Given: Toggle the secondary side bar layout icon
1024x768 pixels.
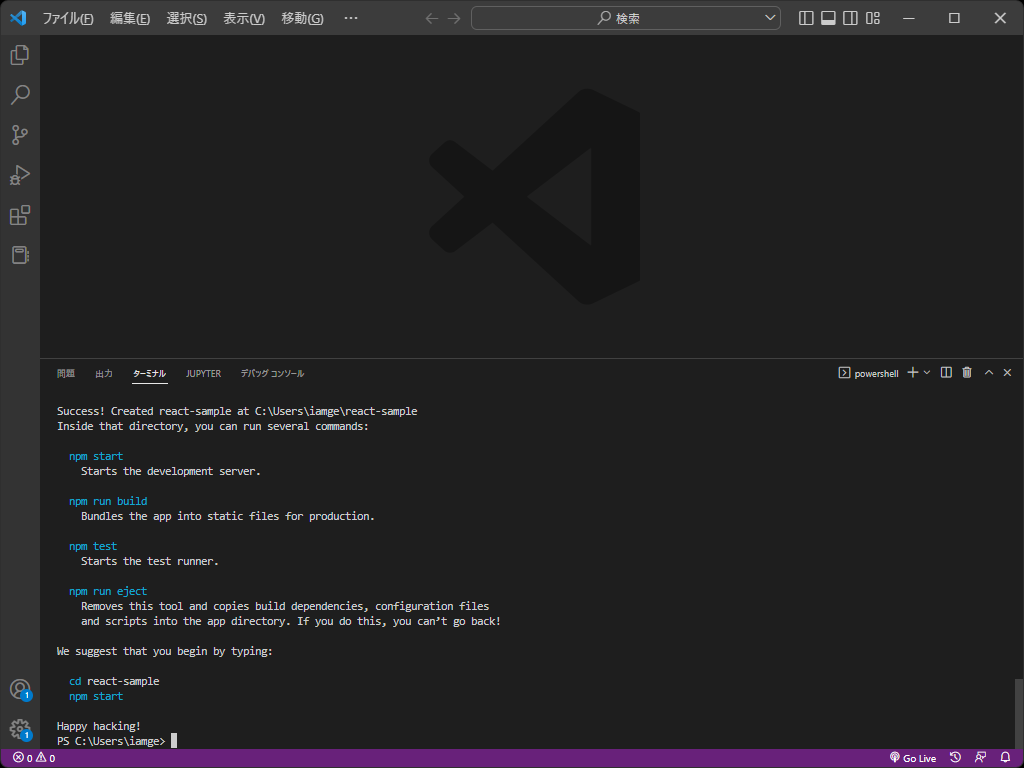Looking at the screenshot, I should (x=850, y=18).
